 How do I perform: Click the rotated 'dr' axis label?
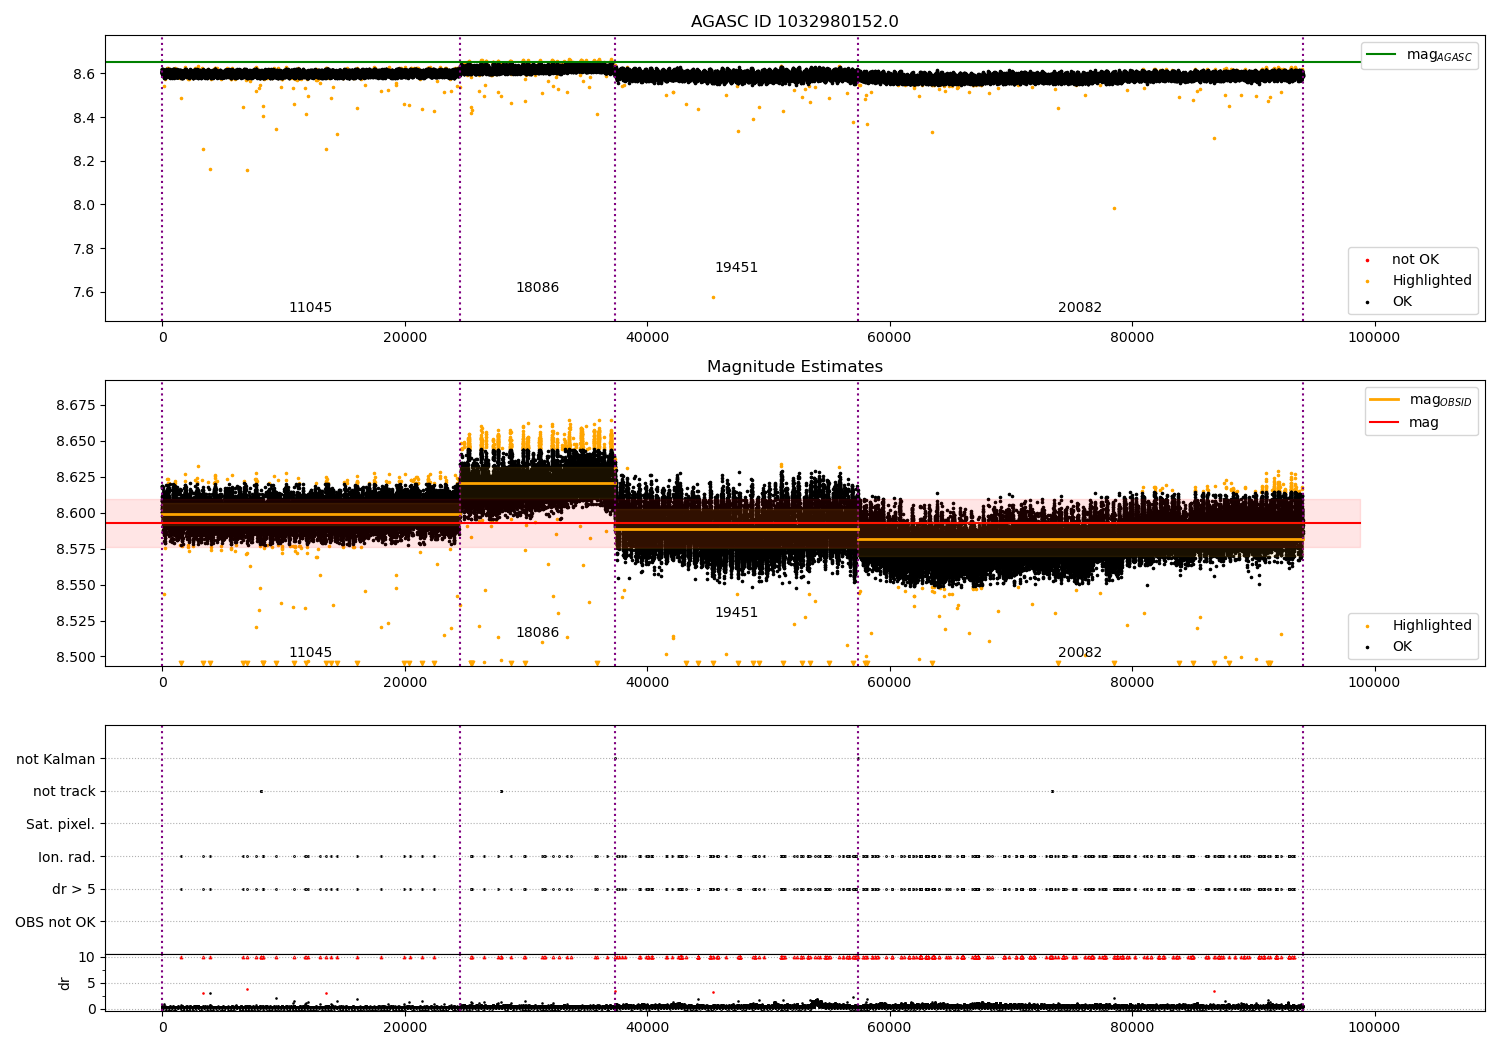[65, 983]
